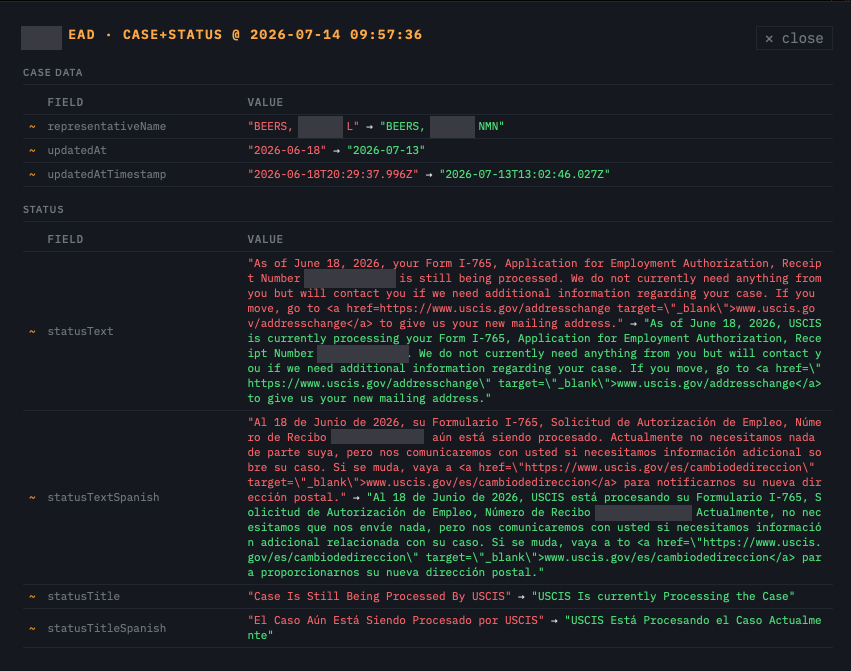Image resolution: width=851 pixels, height=671 pixels.
Task: Click the EAD CASE+STATUS timestamp heading
Action: coord(245,35)
